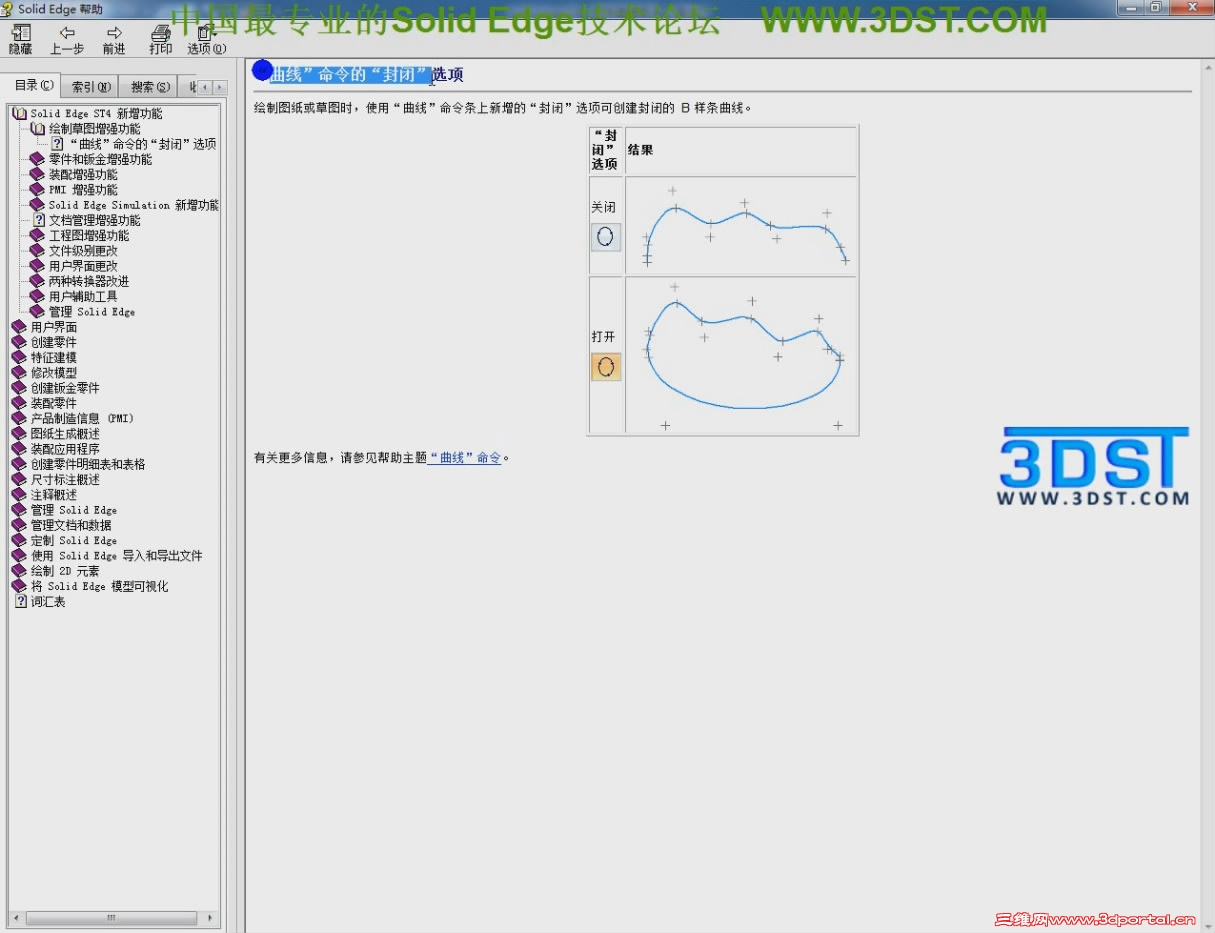Switch to the 索引(N) tab
The height and width of the screenshot is (933, 1215).
(x=91, y=87)
